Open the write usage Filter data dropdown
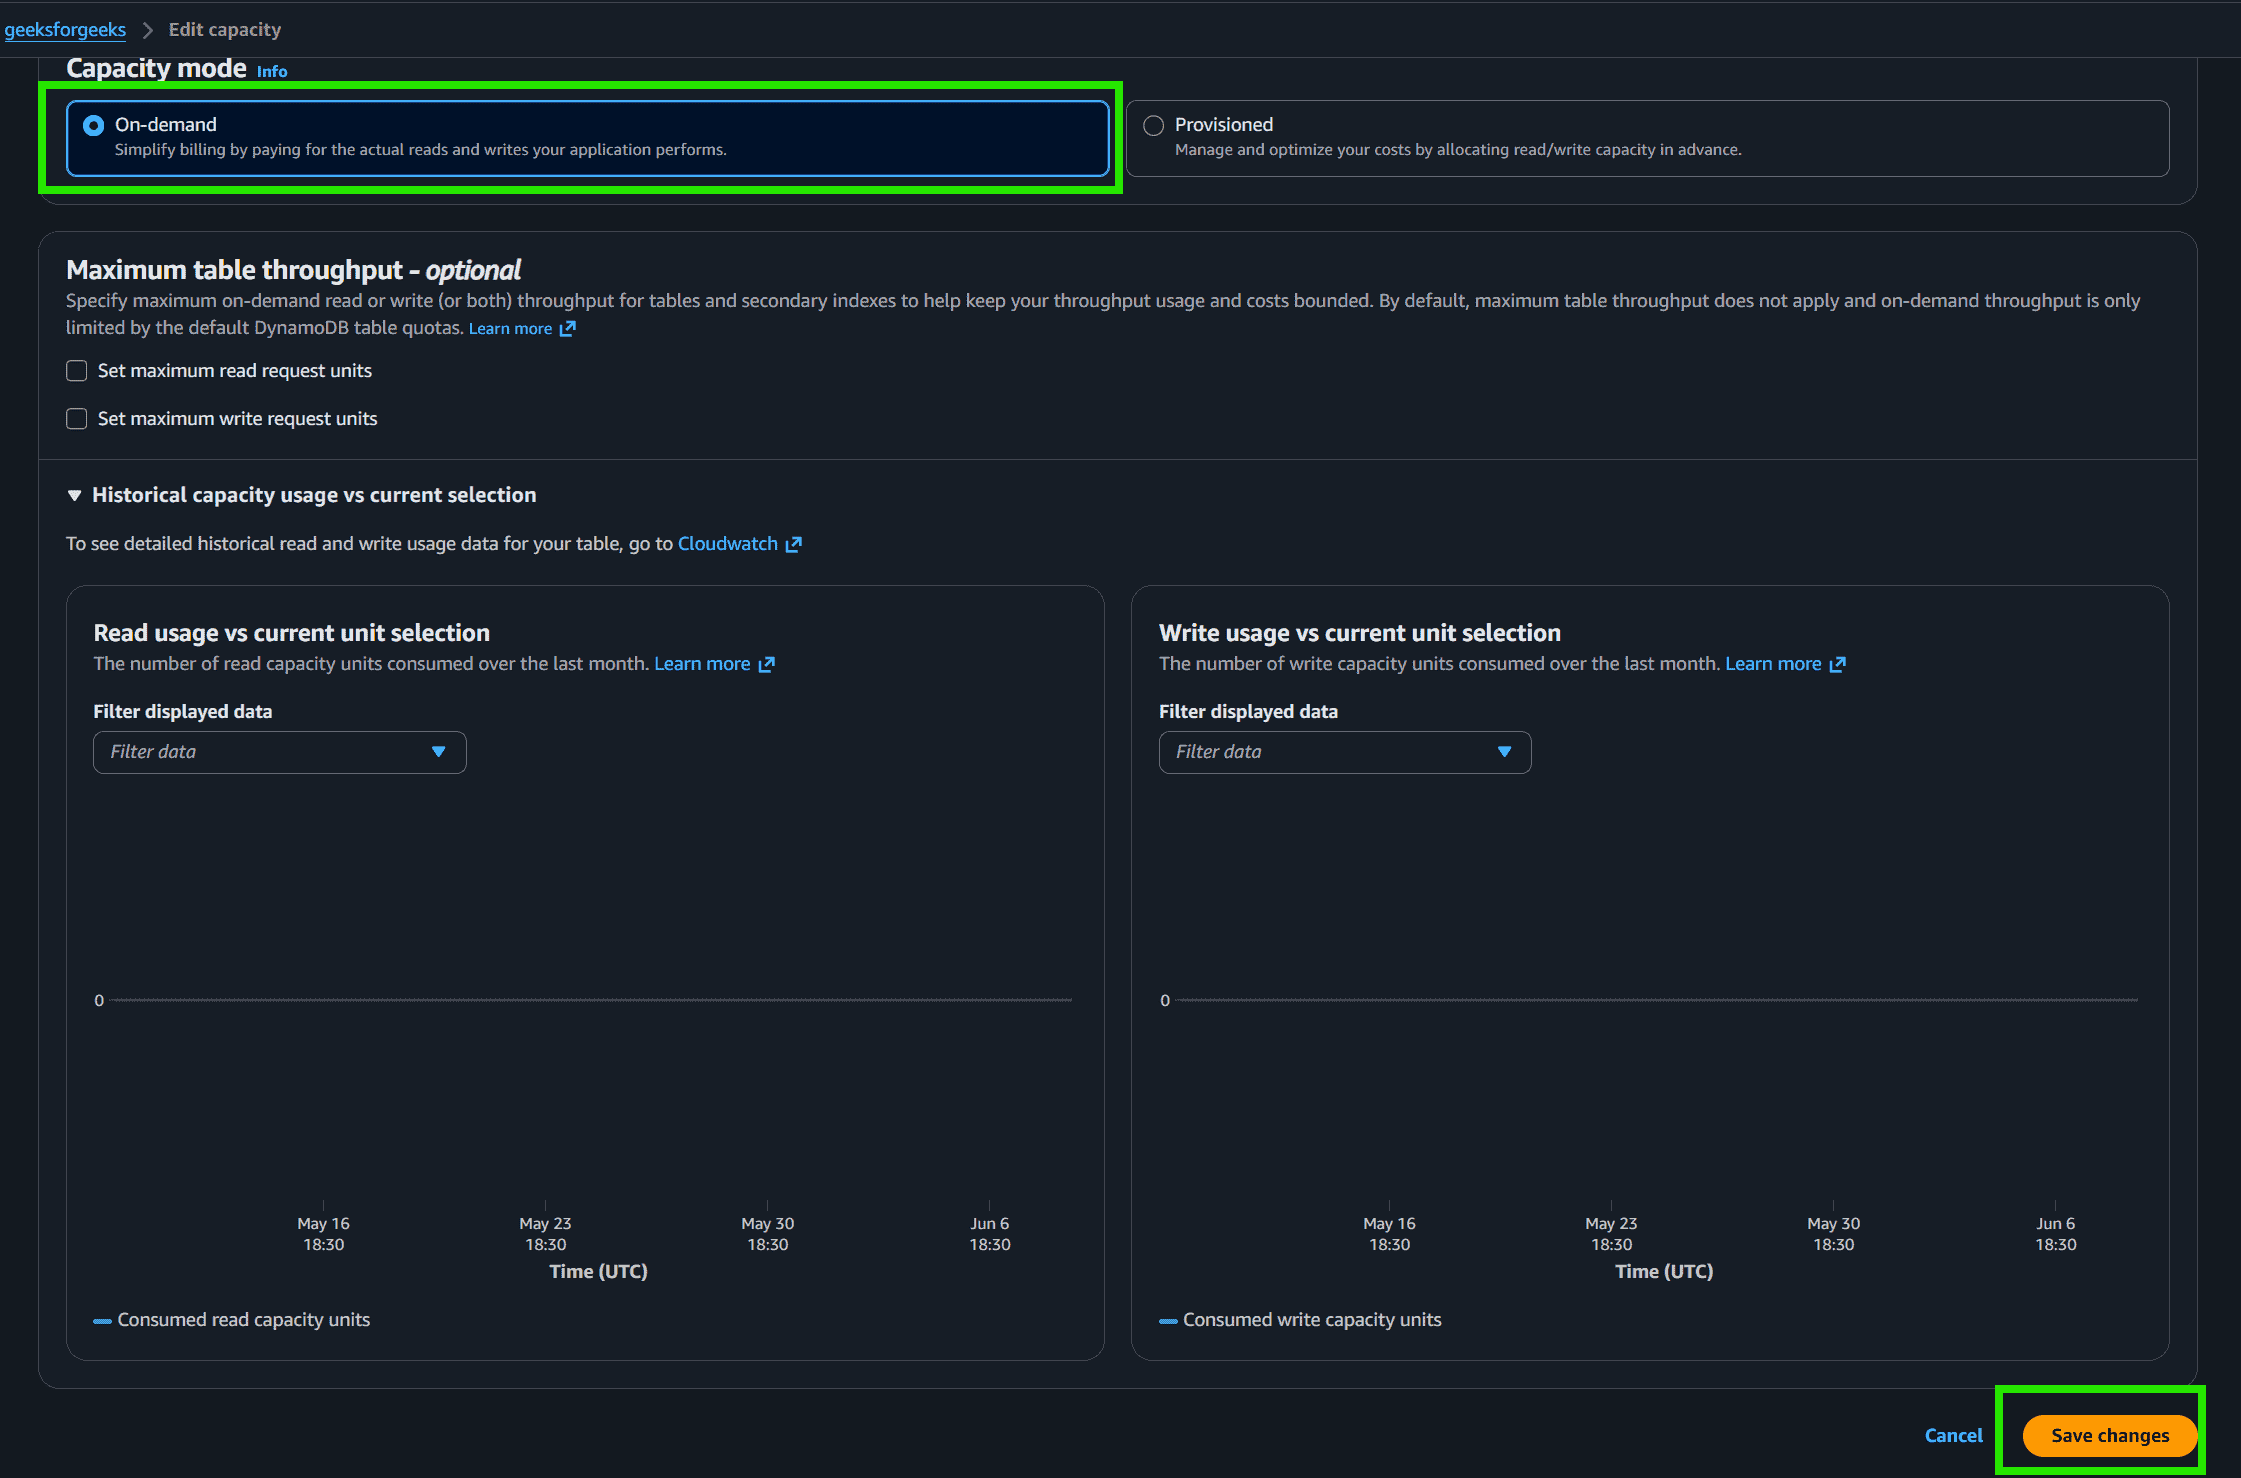The height and width of the screenshot is (1478, 2241). click(1345, 752)
